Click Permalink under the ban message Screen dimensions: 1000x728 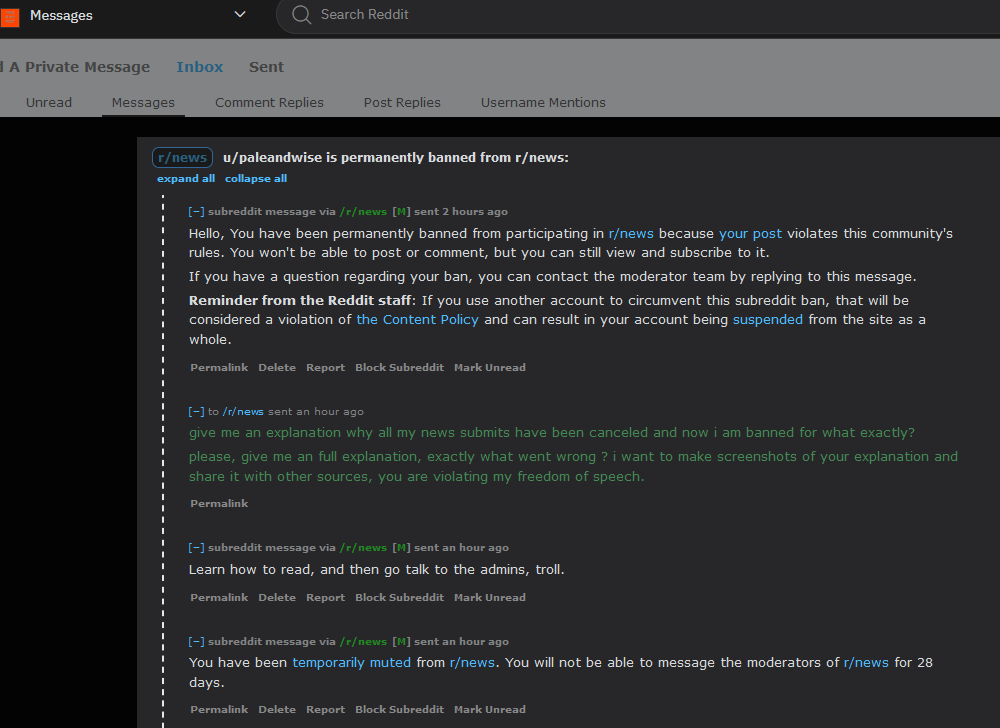click(219, 367)
